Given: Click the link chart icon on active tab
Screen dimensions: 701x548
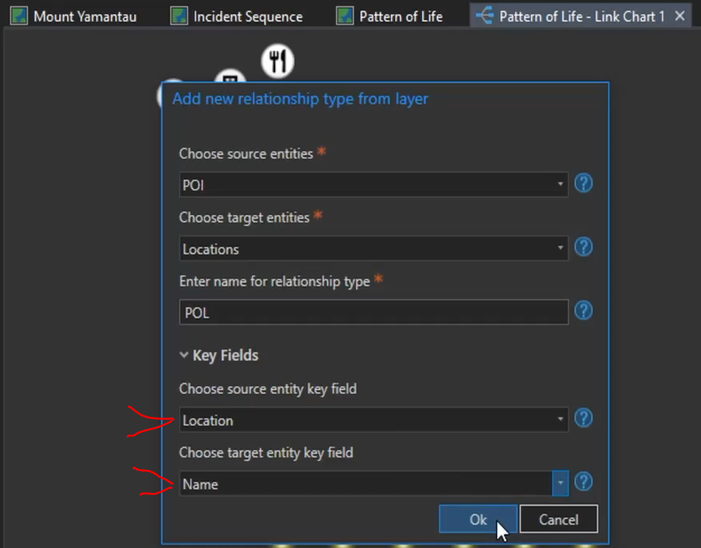Looking at the screenshot, I should click(485, 17).
